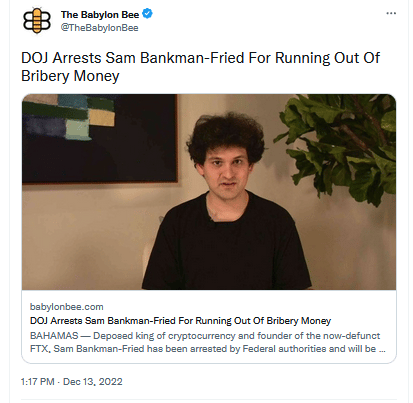
Task: Click the Dec 13, 2022 date
Action: (x=93, y=382)
